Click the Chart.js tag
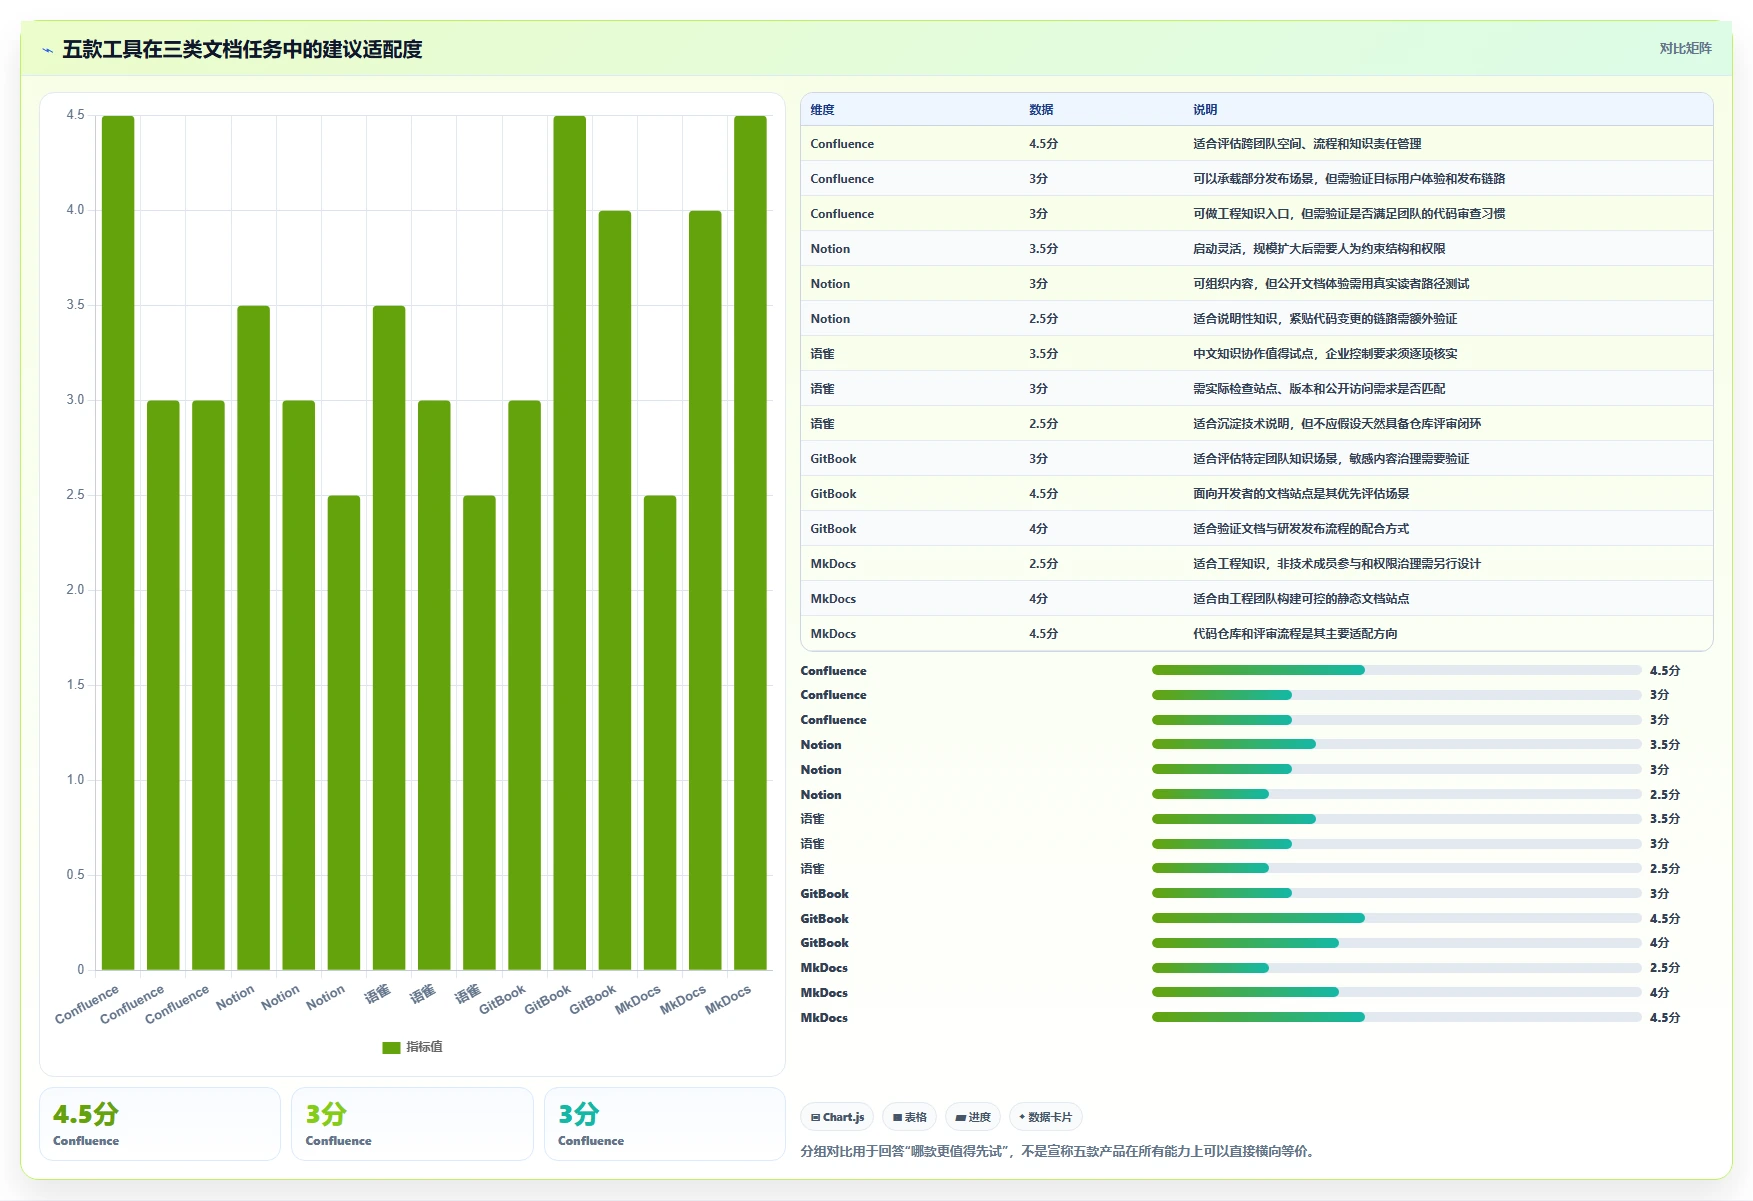 [x=837, y=1117]
